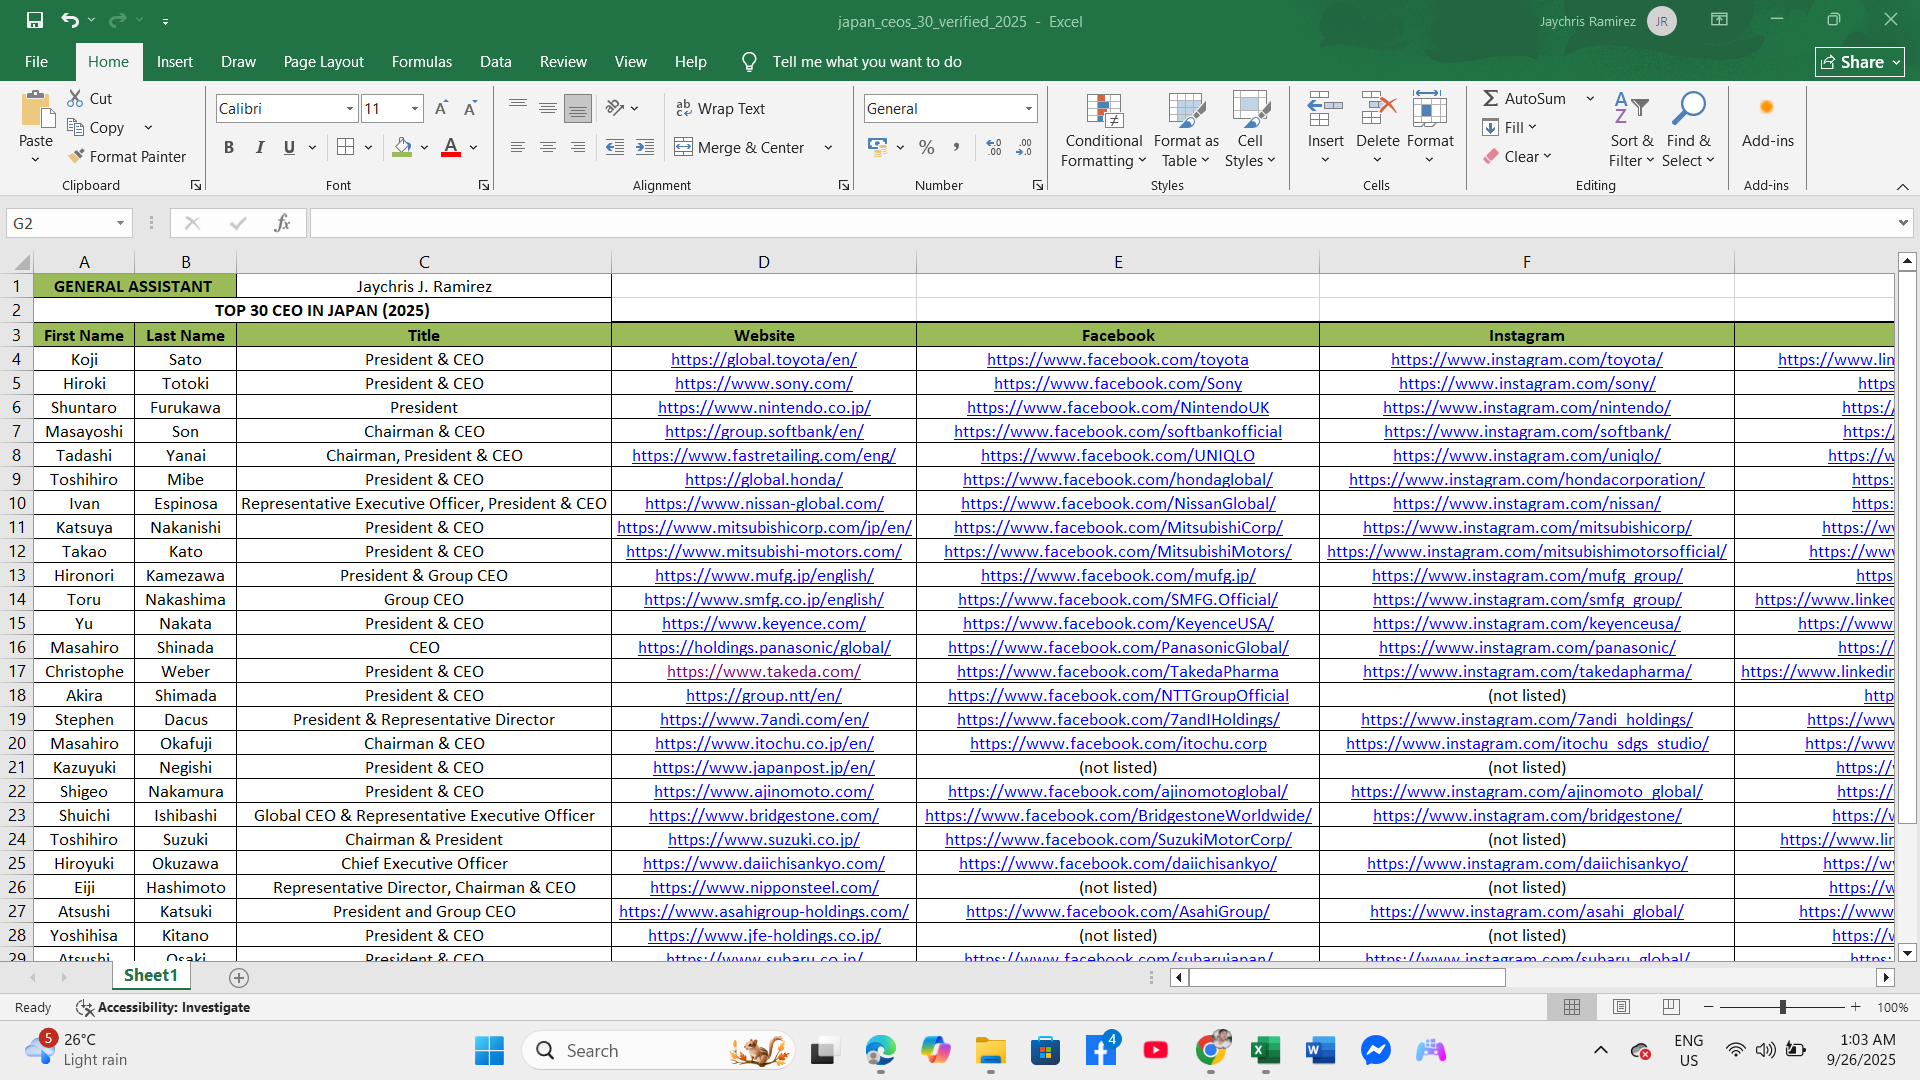Click Increase Indent icon
This screenshot has width=1920, height=1080.
coord(645,147)
